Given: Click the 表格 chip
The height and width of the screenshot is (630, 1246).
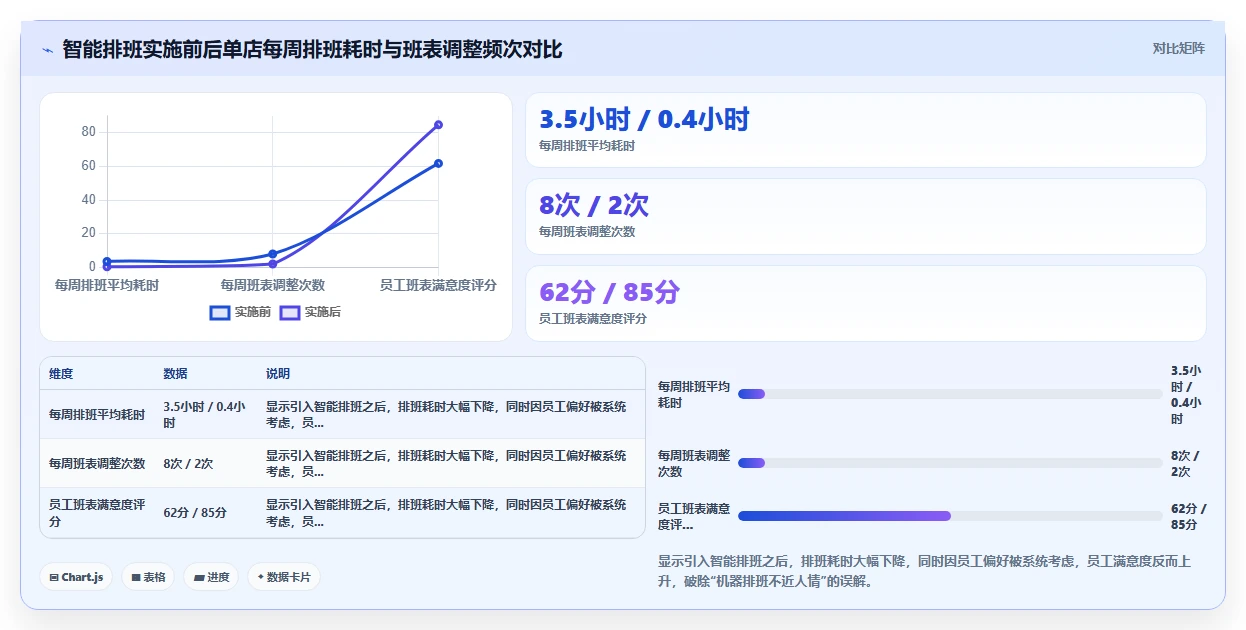Looking at the screenshot, I should [148, 577].
